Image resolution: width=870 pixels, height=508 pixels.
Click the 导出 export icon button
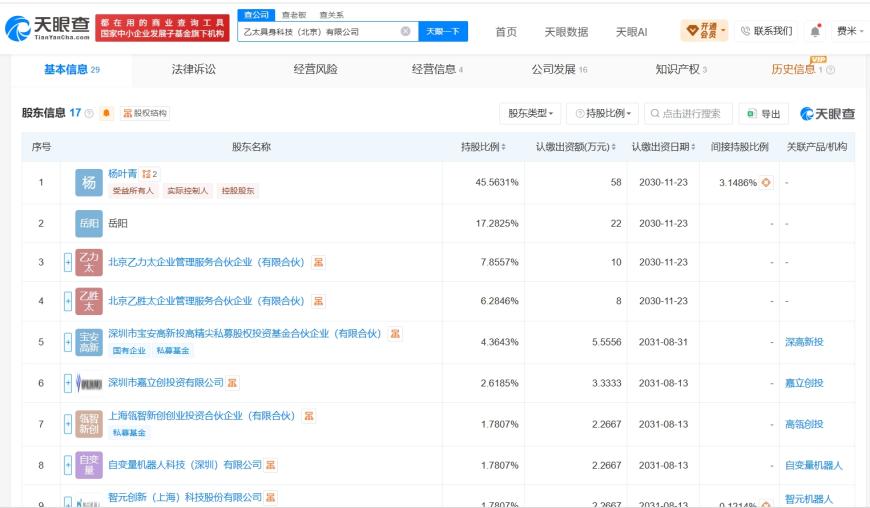tap(763, 114)
